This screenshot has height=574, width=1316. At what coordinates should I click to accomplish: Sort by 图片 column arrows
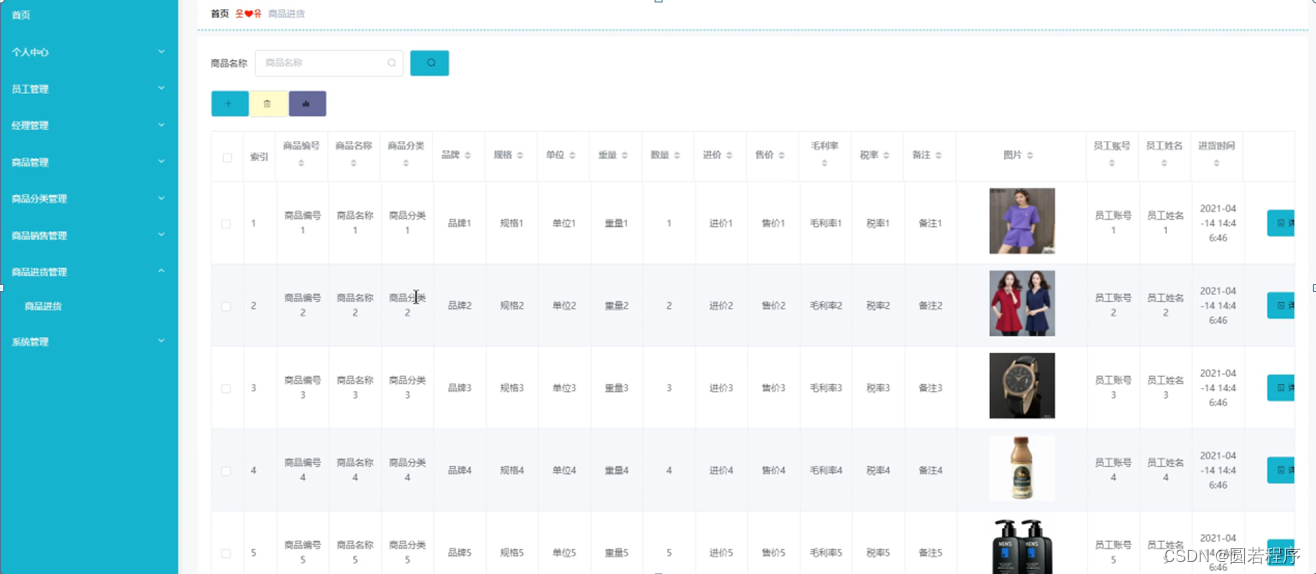pos(1030,155)
